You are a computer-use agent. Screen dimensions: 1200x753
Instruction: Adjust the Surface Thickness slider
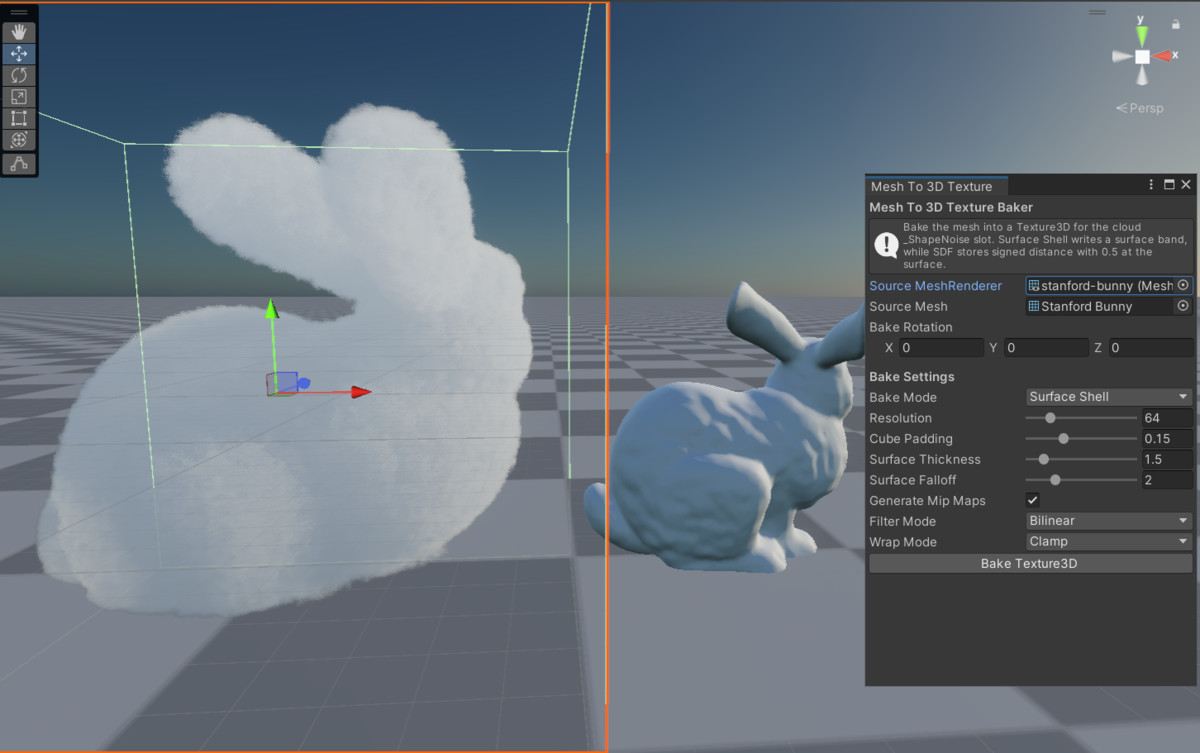click(x=1081, y=460)
